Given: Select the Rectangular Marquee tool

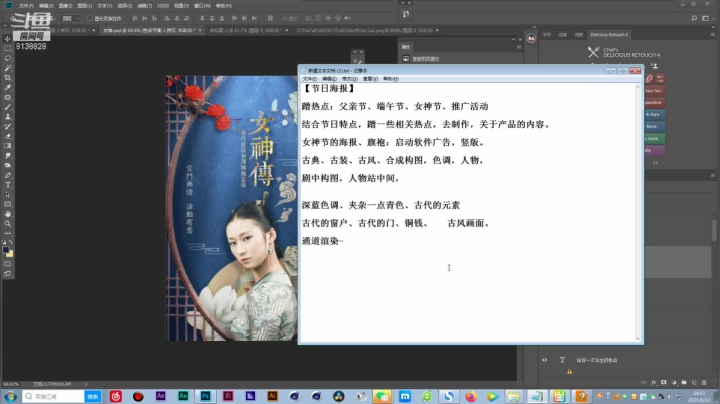Looking at the screenshot, I should point(7,48).
